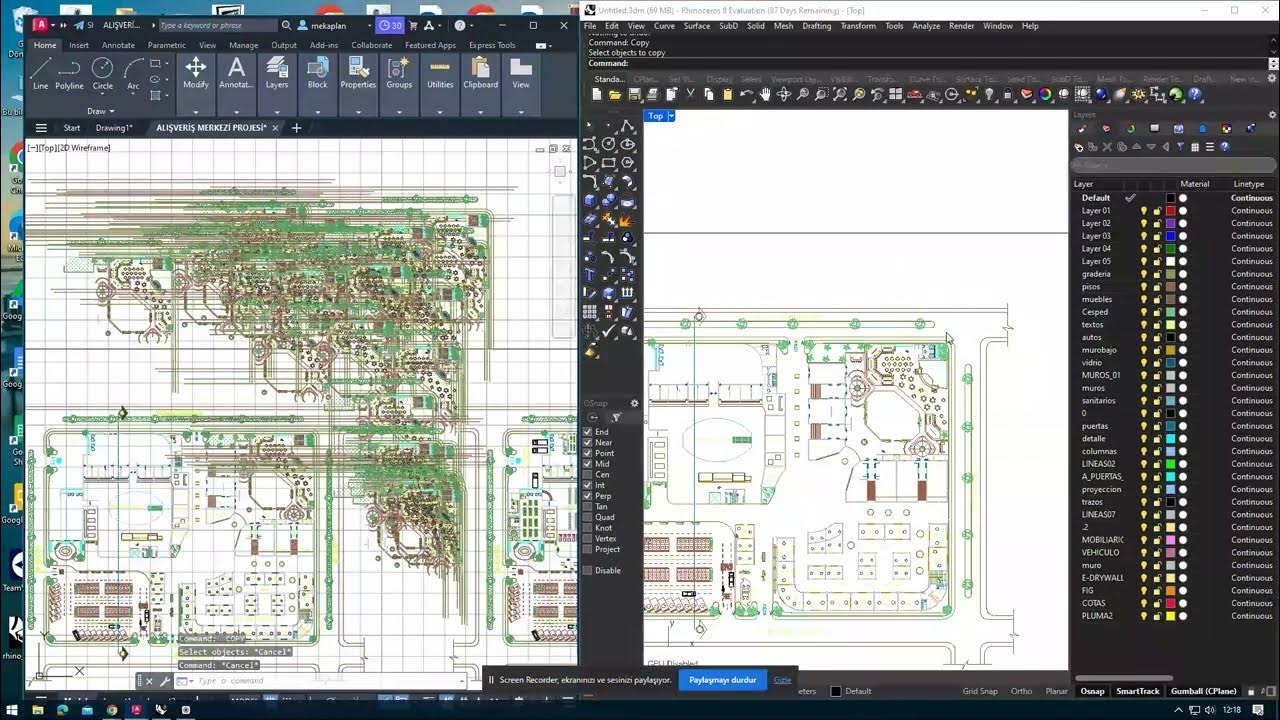
Task: Toggle SmartTrack in Rhino status bar
Action: [x=1138, y=691]
